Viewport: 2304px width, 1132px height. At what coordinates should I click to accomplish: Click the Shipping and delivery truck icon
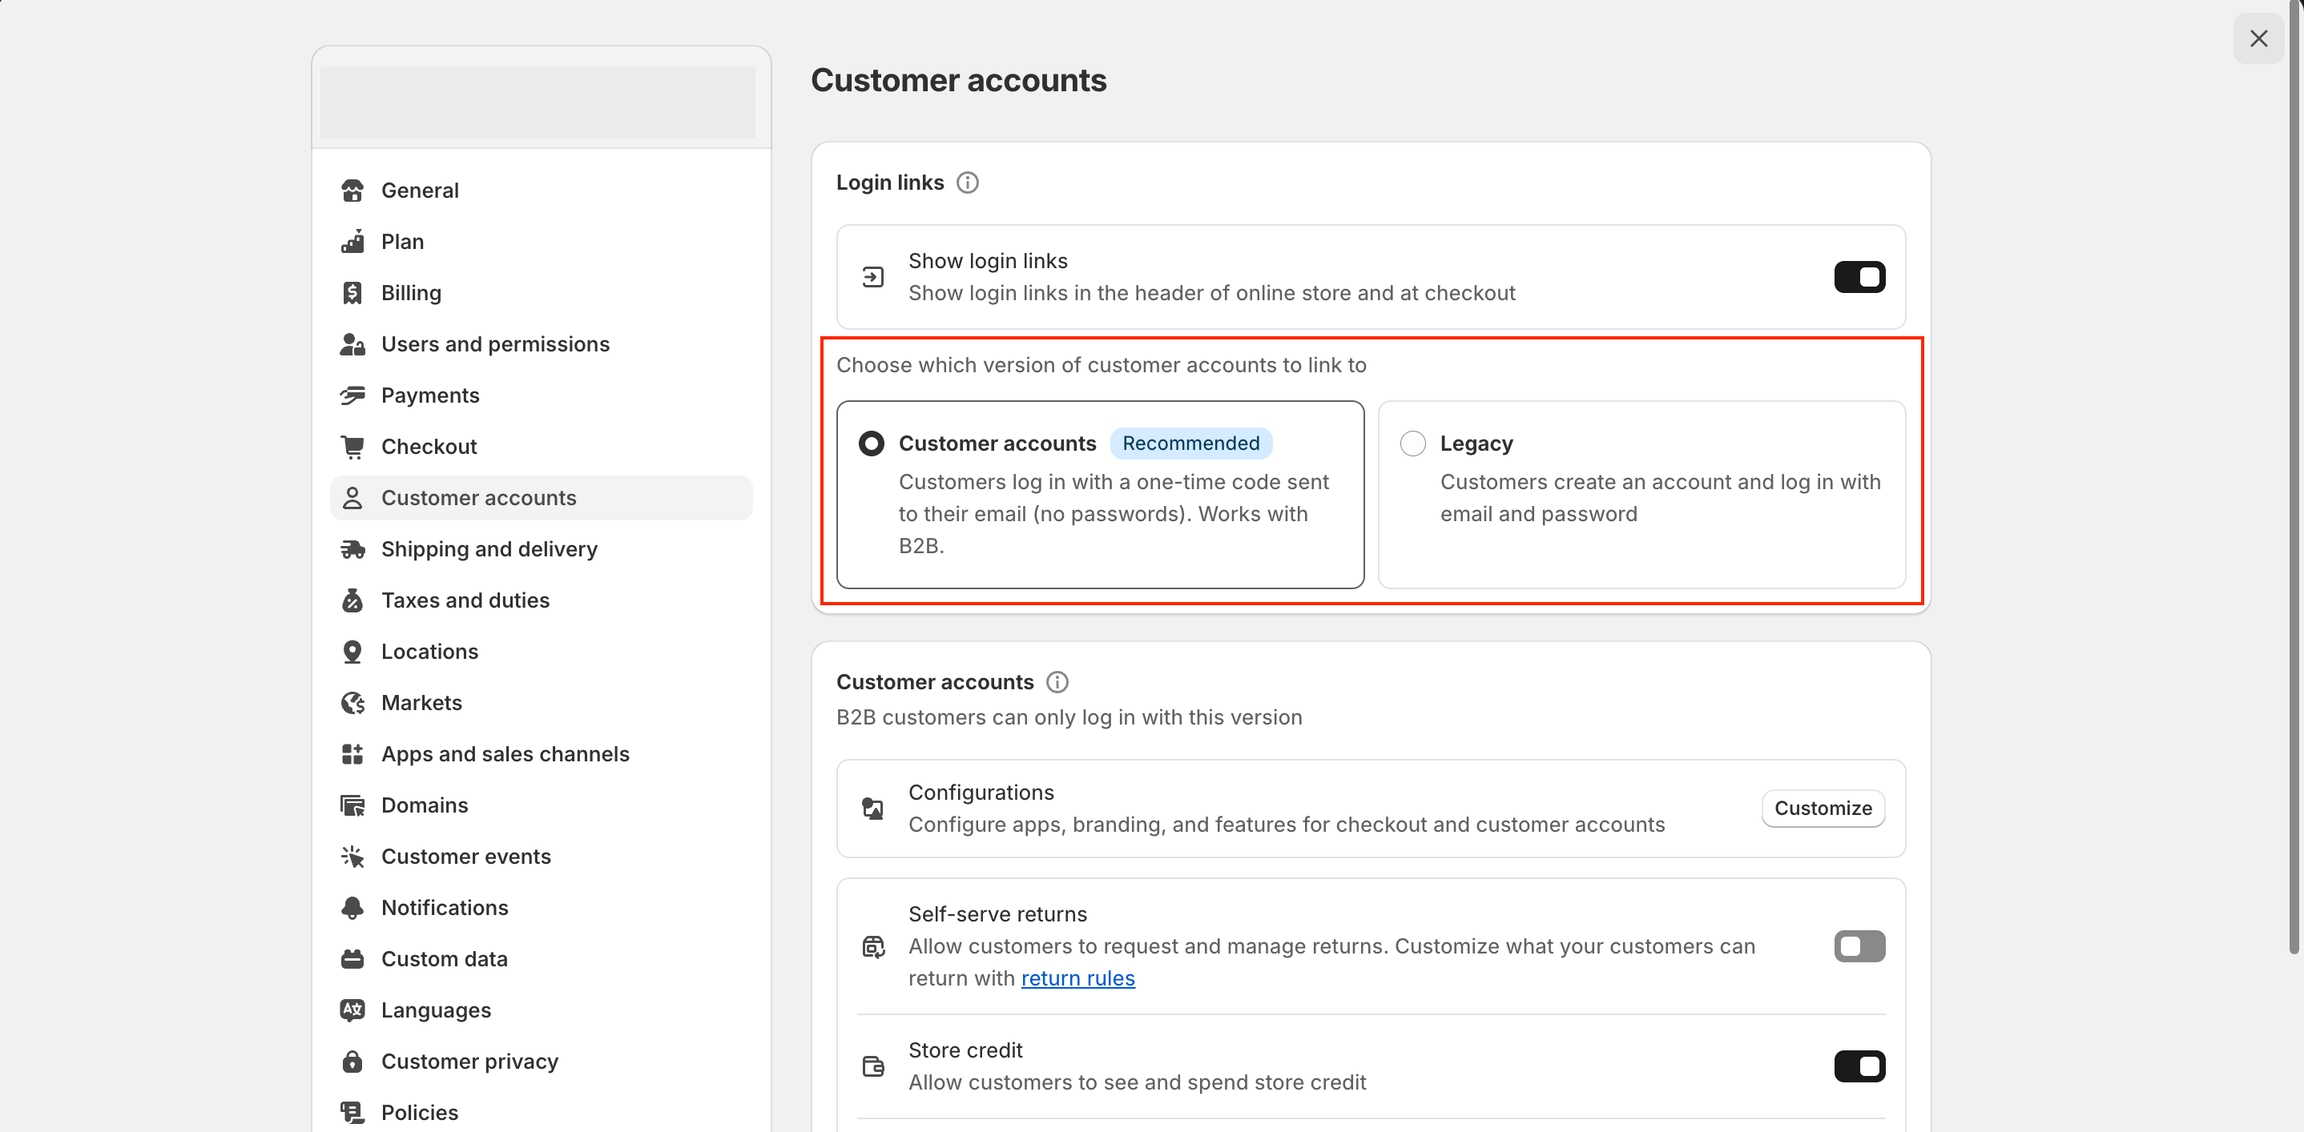coord(352,549)
